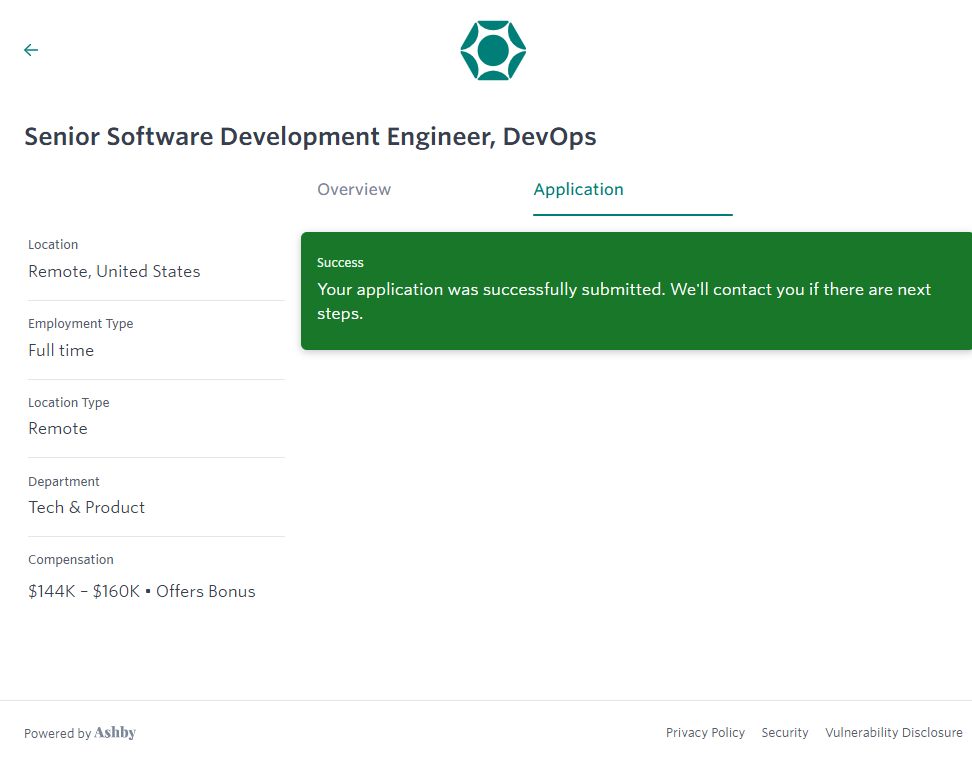The height and width of the screenshot is (767, 972).
Task: Click the 'Powered by' footer text
Action: [x=57, y=734]
